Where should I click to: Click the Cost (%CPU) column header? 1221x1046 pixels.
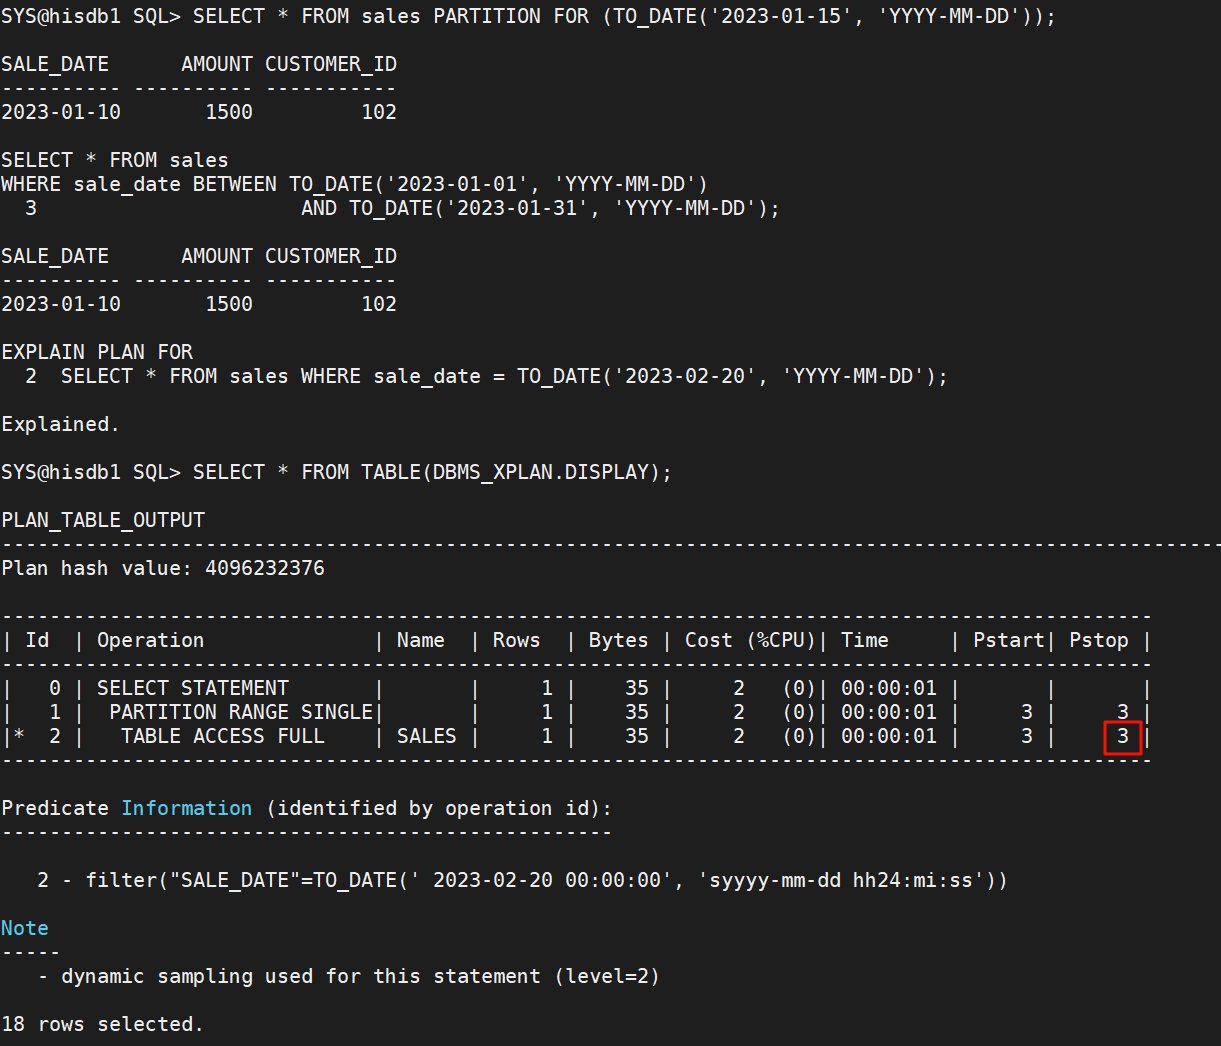[749, 640]
